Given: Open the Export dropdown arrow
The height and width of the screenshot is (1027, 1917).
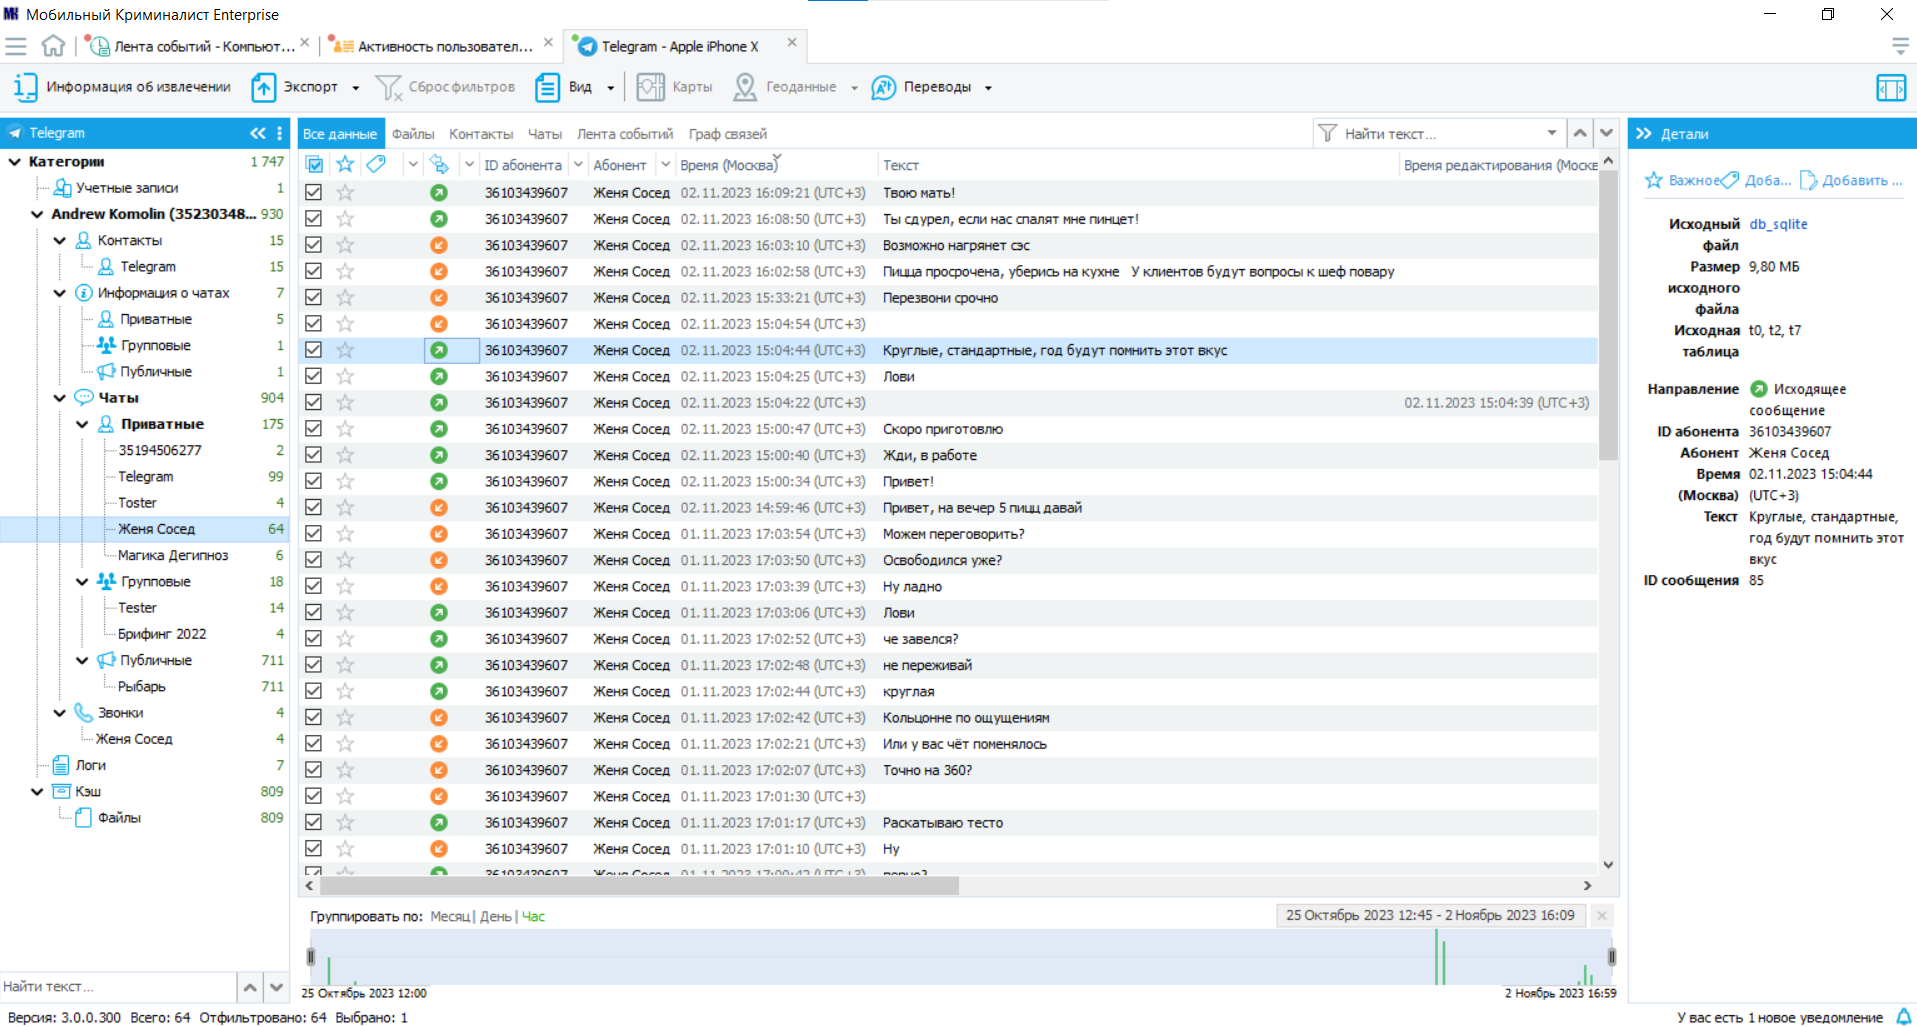Looking at the screenshot, I should 356,88.
